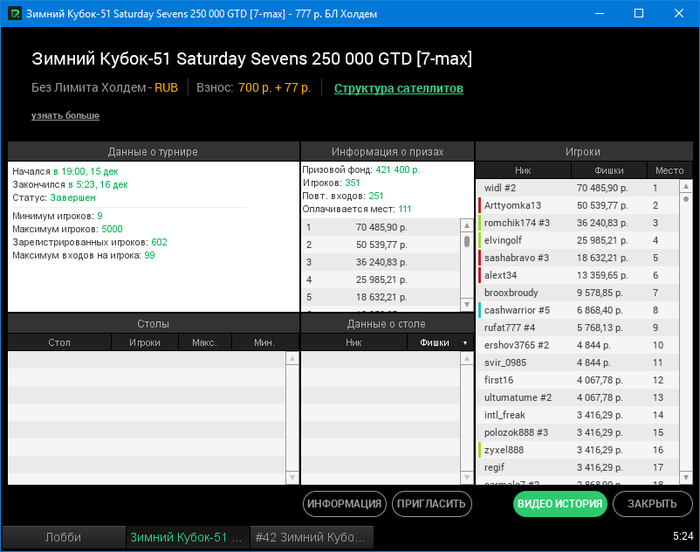Sort players by Место column header
Viewport: 700px width, 552px height.
669,171
